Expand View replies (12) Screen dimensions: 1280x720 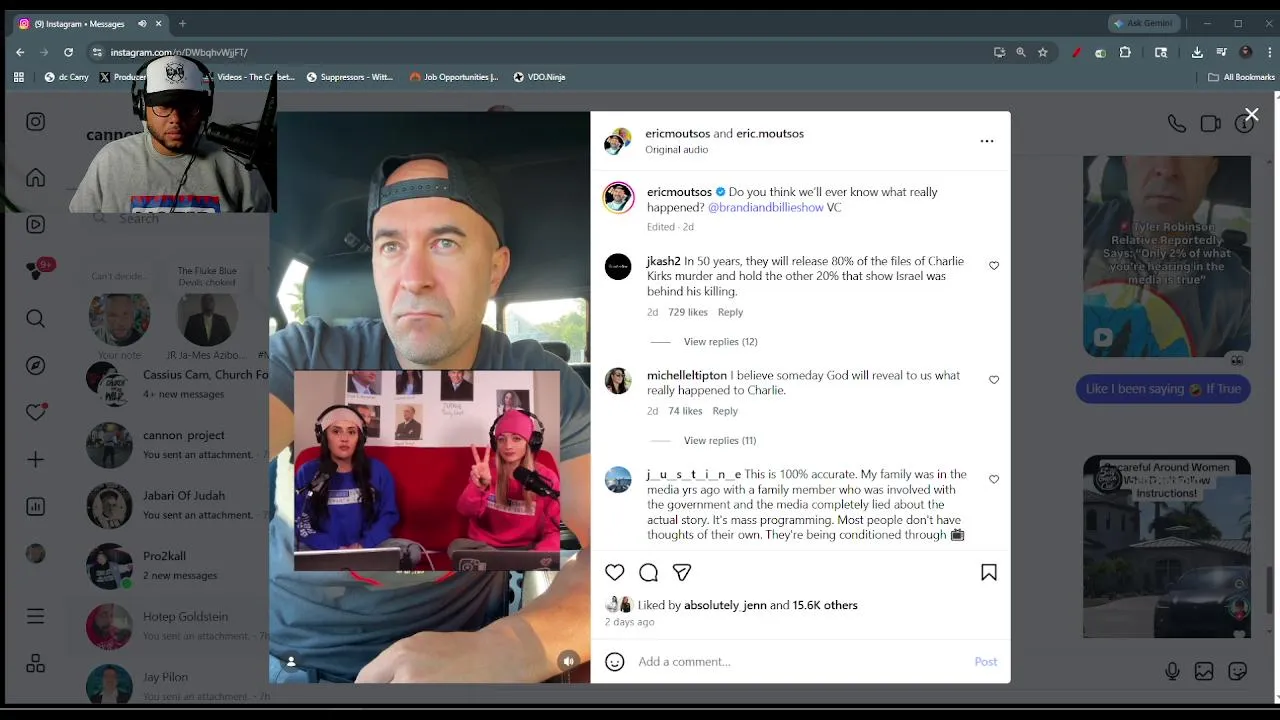(720, 342)
